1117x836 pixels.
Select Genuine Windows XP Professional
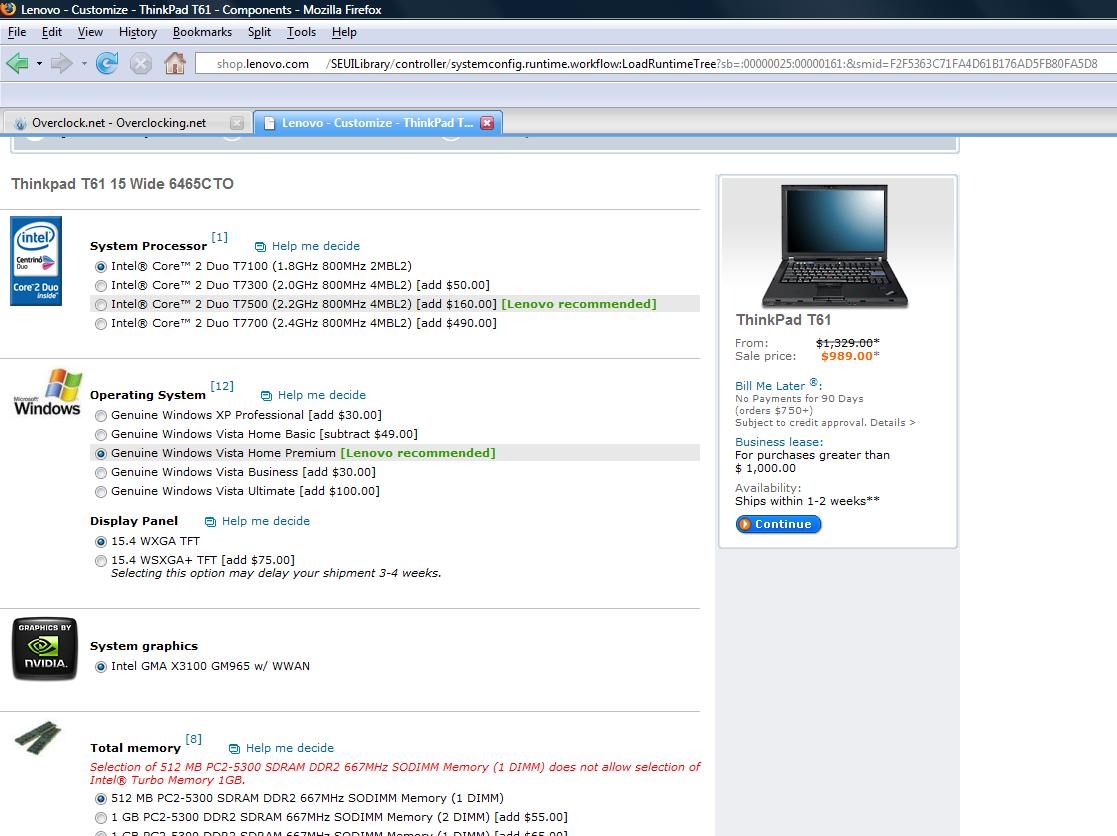(x=100, y=416)
